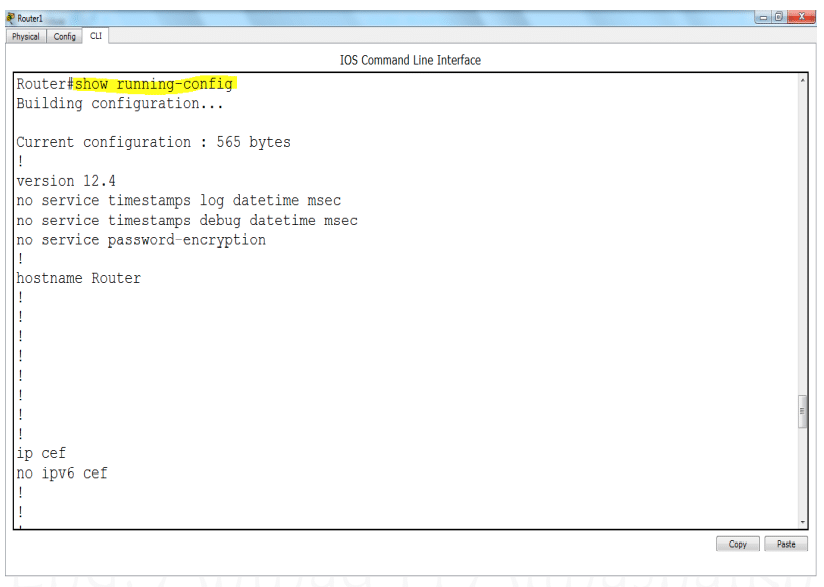Viewport: 824px width, 587px height.
Task: Click the 'ip cef' line
Action: click(41, 454)
